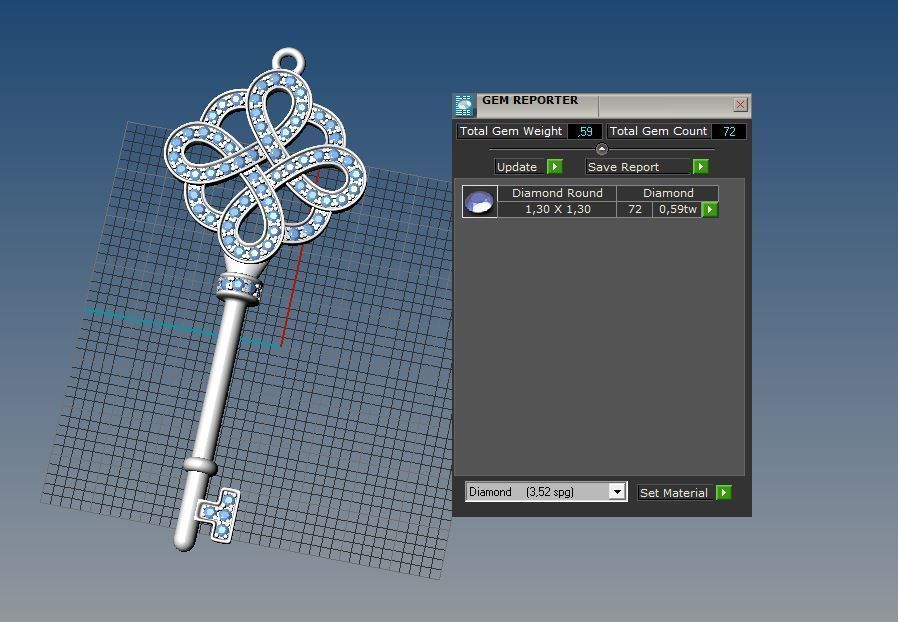Select the 0,59tw weight cell

[677, 209]
